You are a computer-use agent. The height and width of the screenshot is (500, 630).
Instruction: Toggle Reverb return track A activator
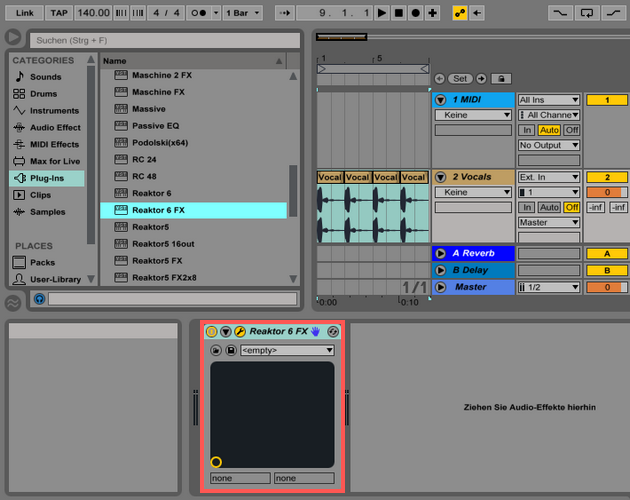coord(607,254)
